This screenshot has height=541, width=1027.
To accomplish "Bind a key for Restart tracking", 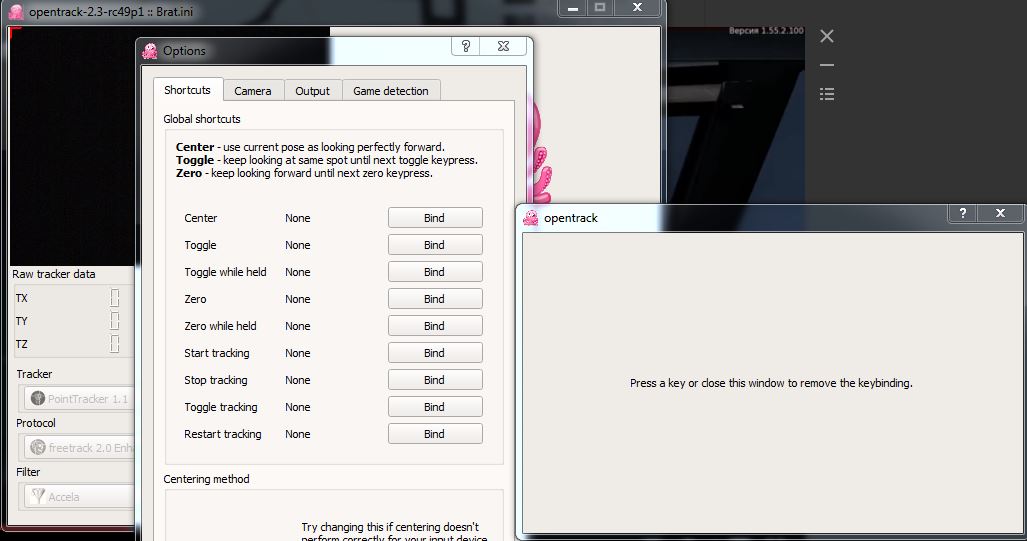I will pyautogui.click(x=435, y=434).
